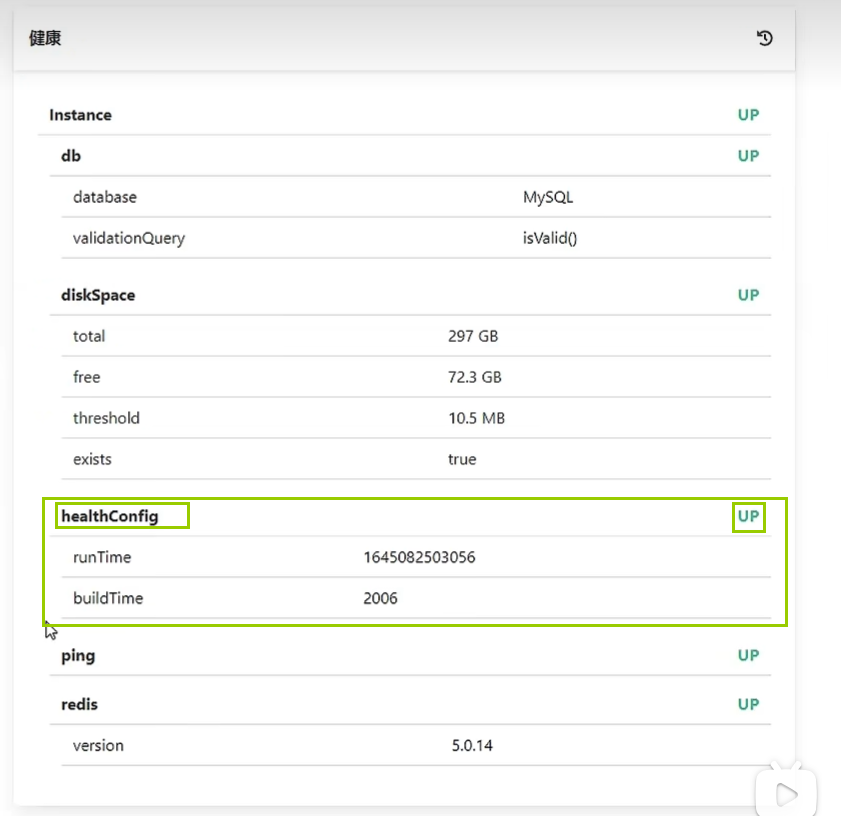The image size is (841, 816).
Task: Select the db health section label
Action: (71, 156)
